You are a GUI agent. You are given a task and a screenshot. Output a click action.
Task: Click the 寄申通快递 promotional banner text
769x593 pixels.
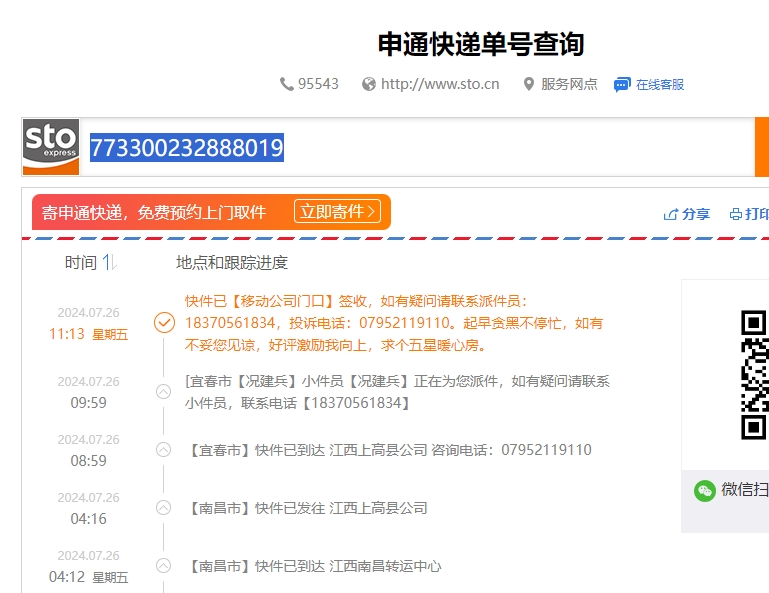(154, 212)
